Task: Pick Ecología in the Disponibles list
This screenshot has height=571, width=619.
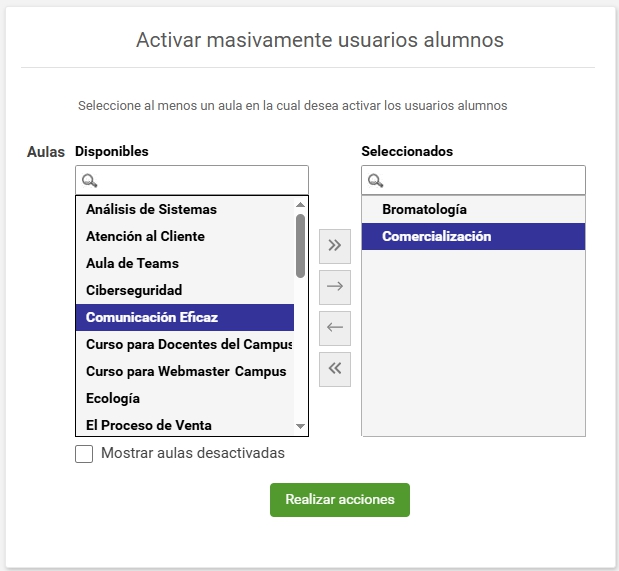Action: [185, 398]
